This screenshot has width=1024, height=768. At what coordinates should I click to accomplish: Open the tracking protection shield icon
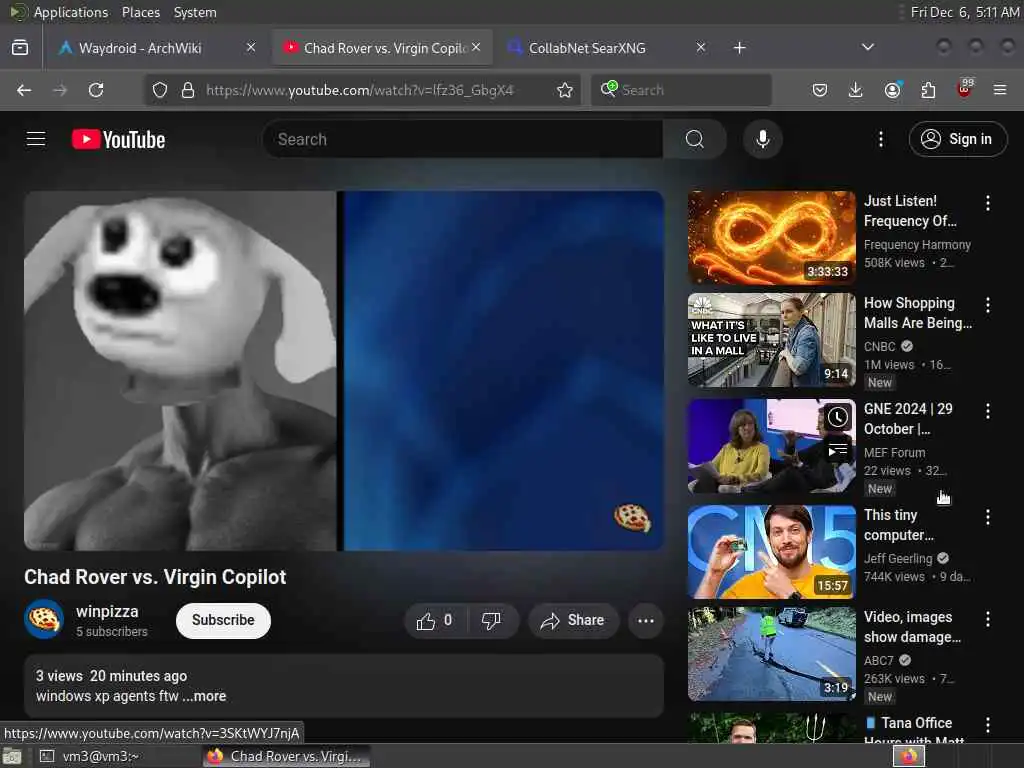160,90
